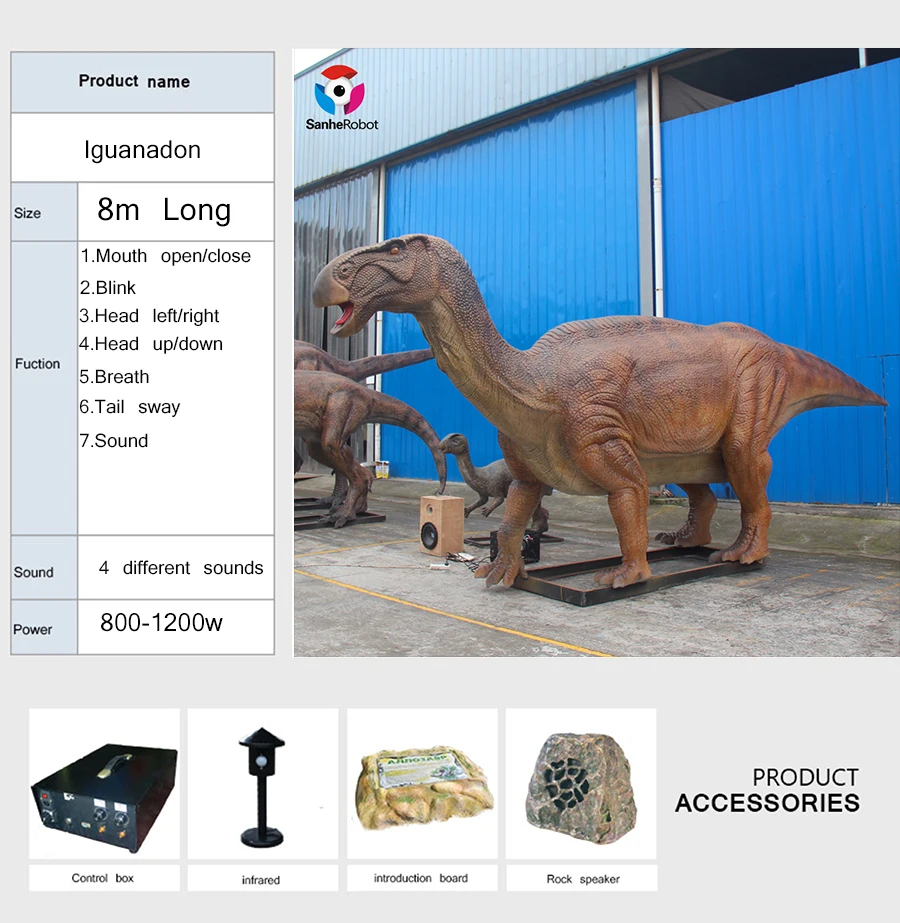Open the Rock speaker accessory image
The image size is (900, 923).
pyautogui.click(x=580, y=784)
